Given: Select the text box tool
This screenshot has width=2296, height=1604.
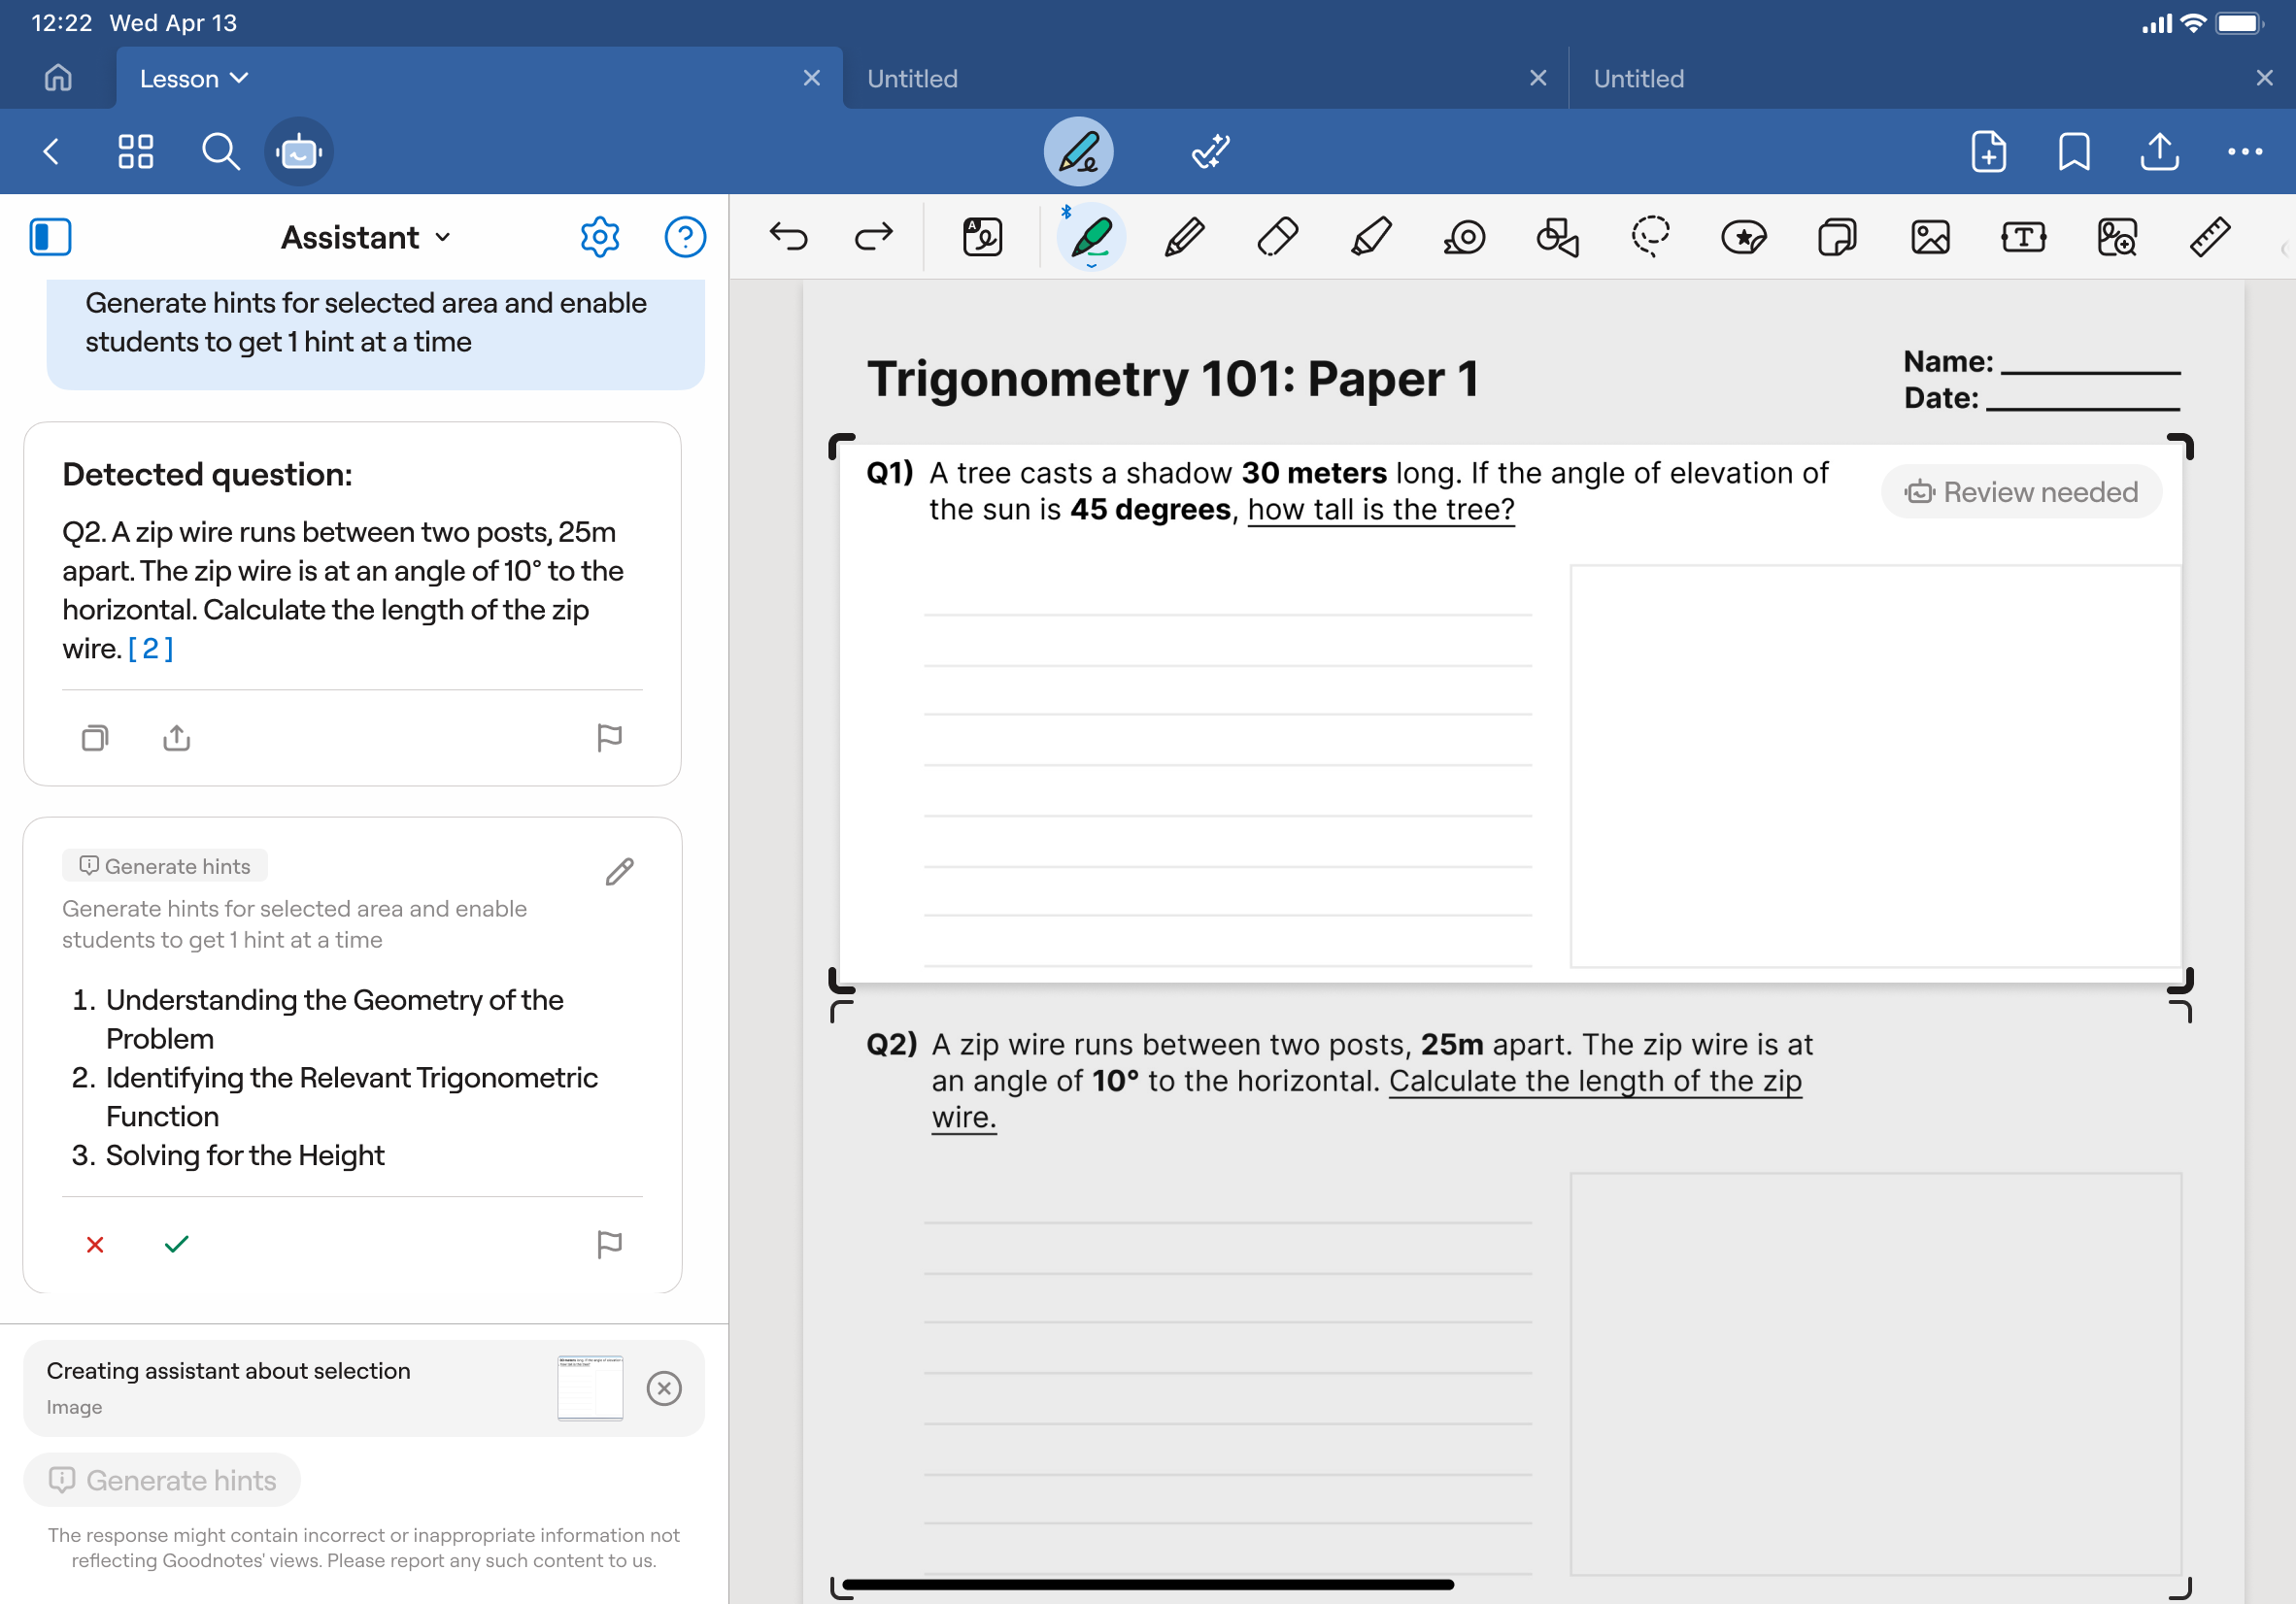Looking at the screenshot, I should [x=2023, y=237].
